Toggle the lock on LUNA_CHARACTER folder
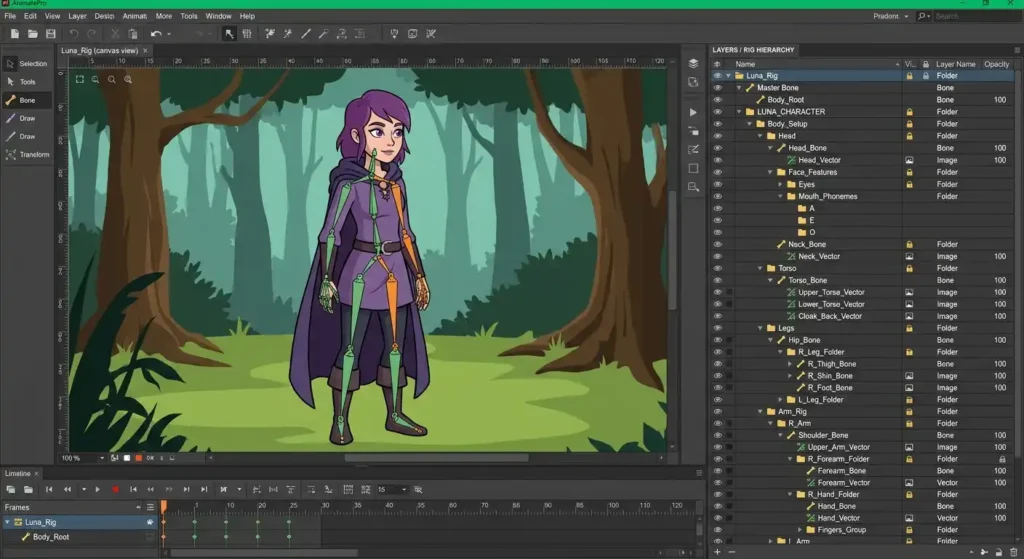1024x559 pixels. point(909,112)
